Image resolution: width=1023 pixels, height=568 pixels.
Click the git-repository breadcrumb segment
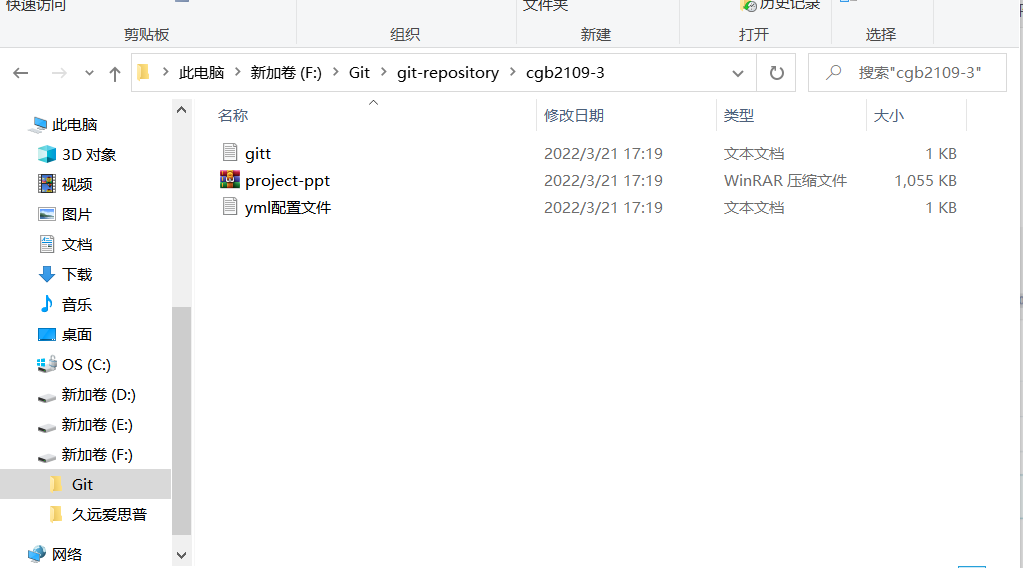(448, 72)
